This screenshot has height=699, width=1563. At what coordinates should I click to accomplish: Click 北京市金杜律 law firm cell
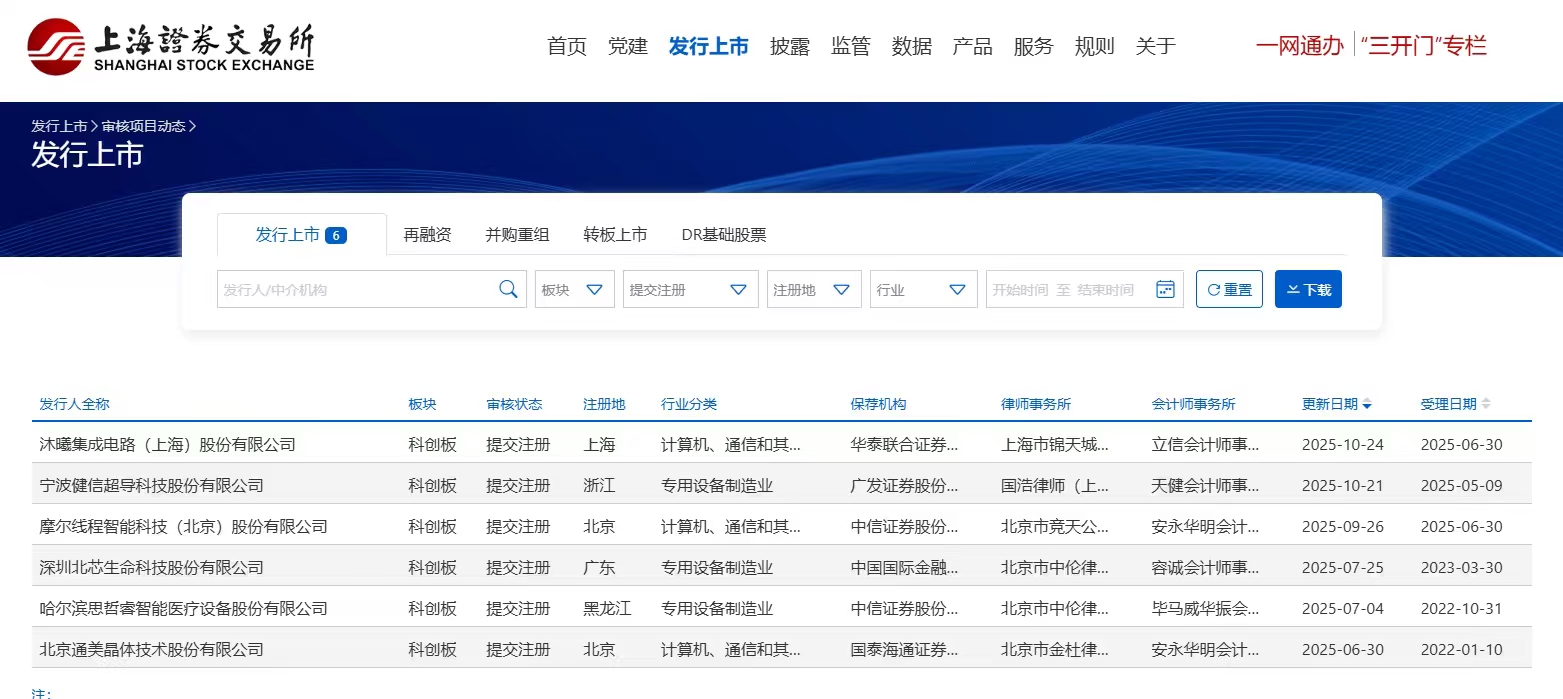point(1055,649)
